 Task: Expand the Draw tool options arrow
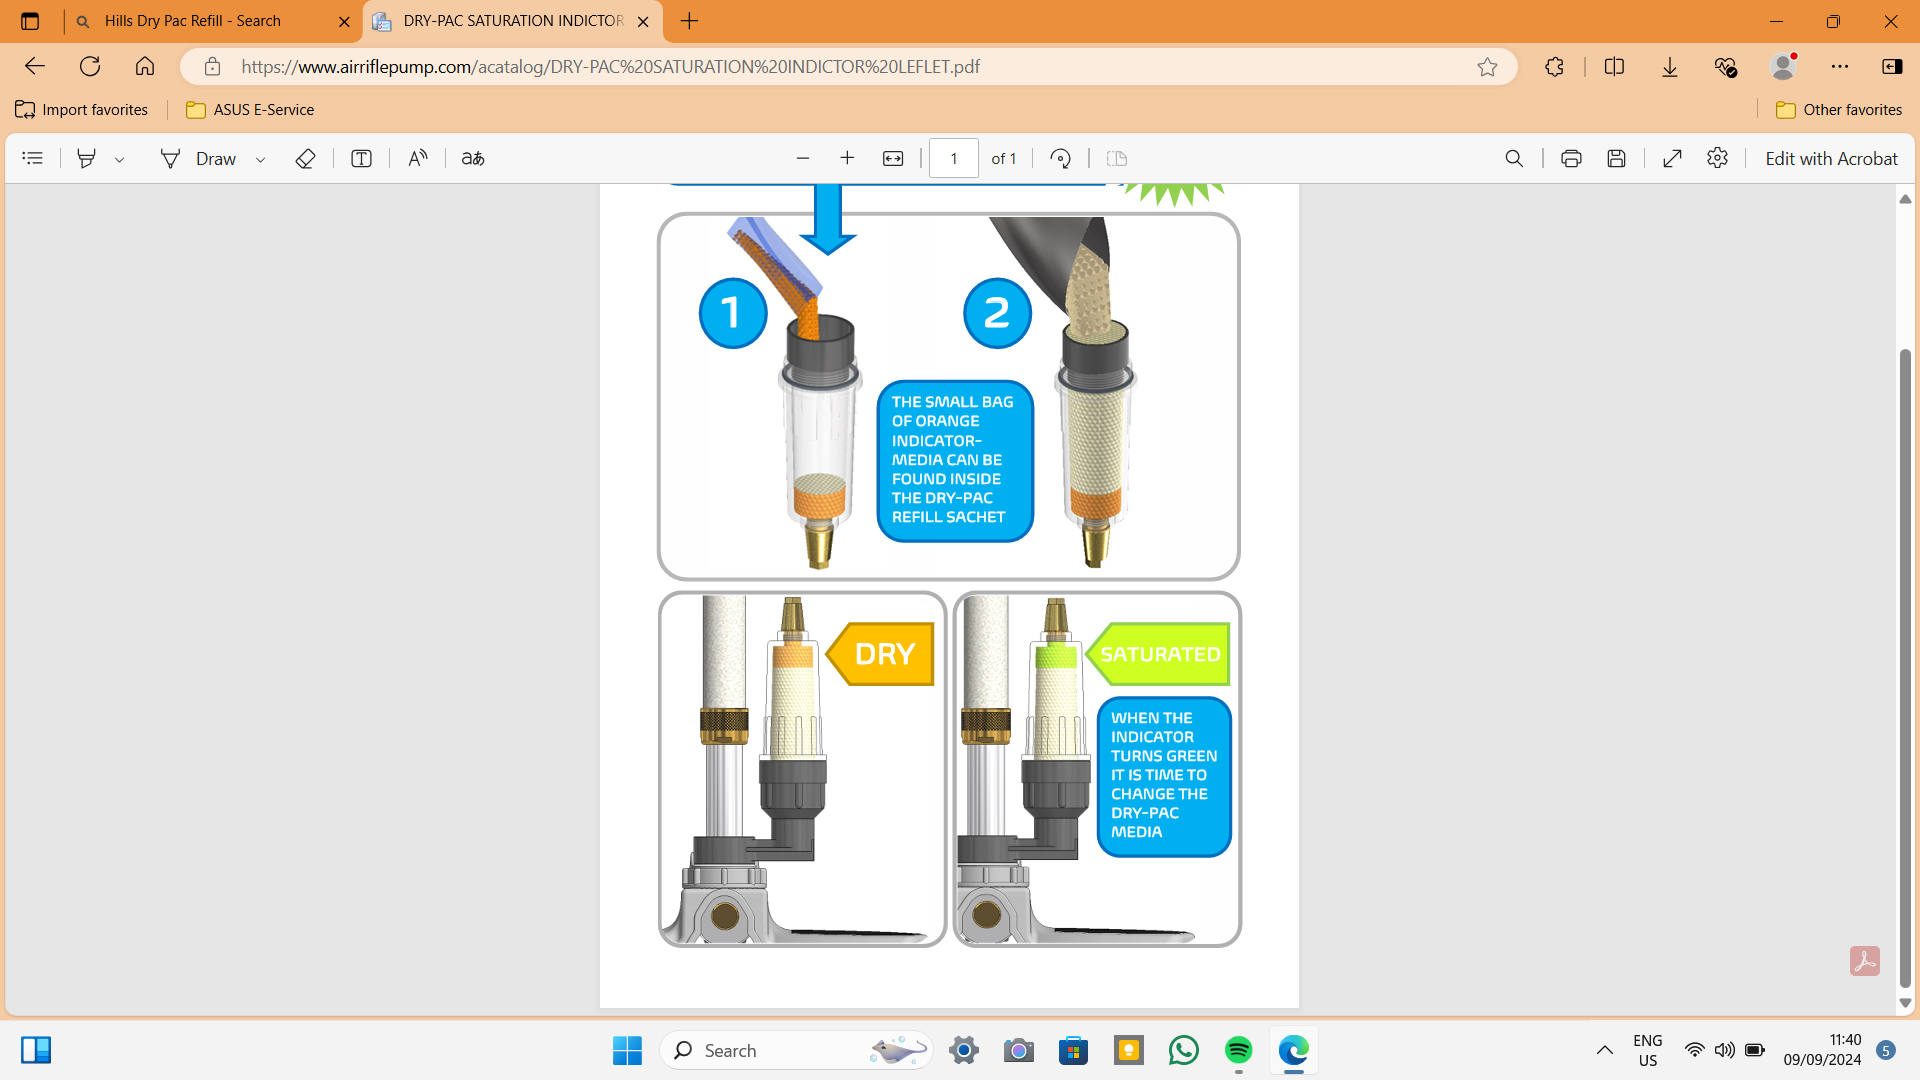(260, 159)
